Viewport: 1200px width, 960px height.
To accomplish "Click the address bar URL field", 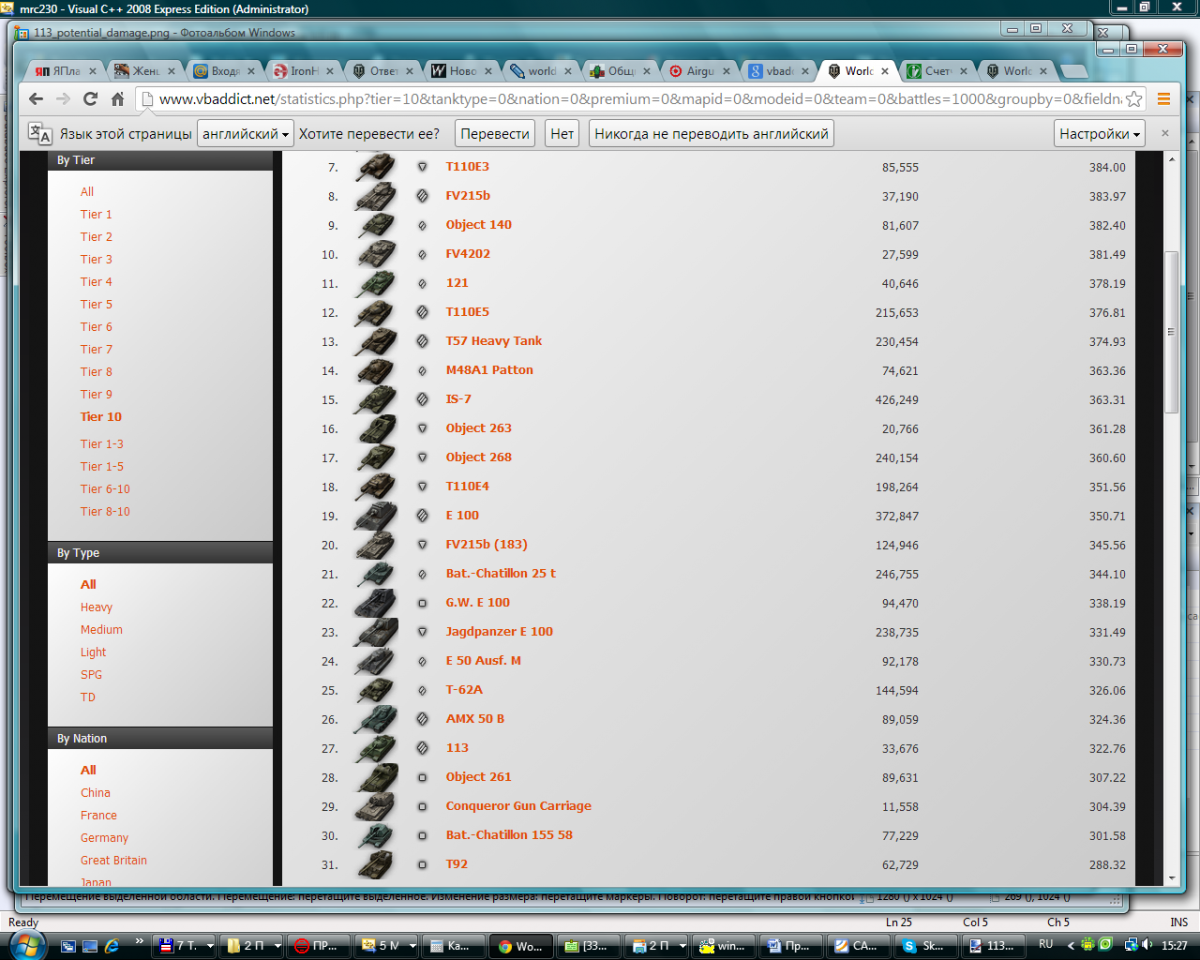I will [640, 99].
